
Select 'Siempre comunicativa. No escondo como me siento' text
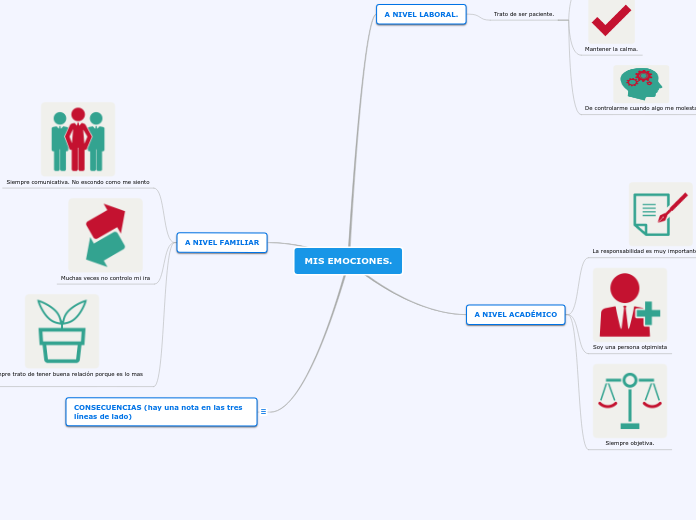[78, 182]
